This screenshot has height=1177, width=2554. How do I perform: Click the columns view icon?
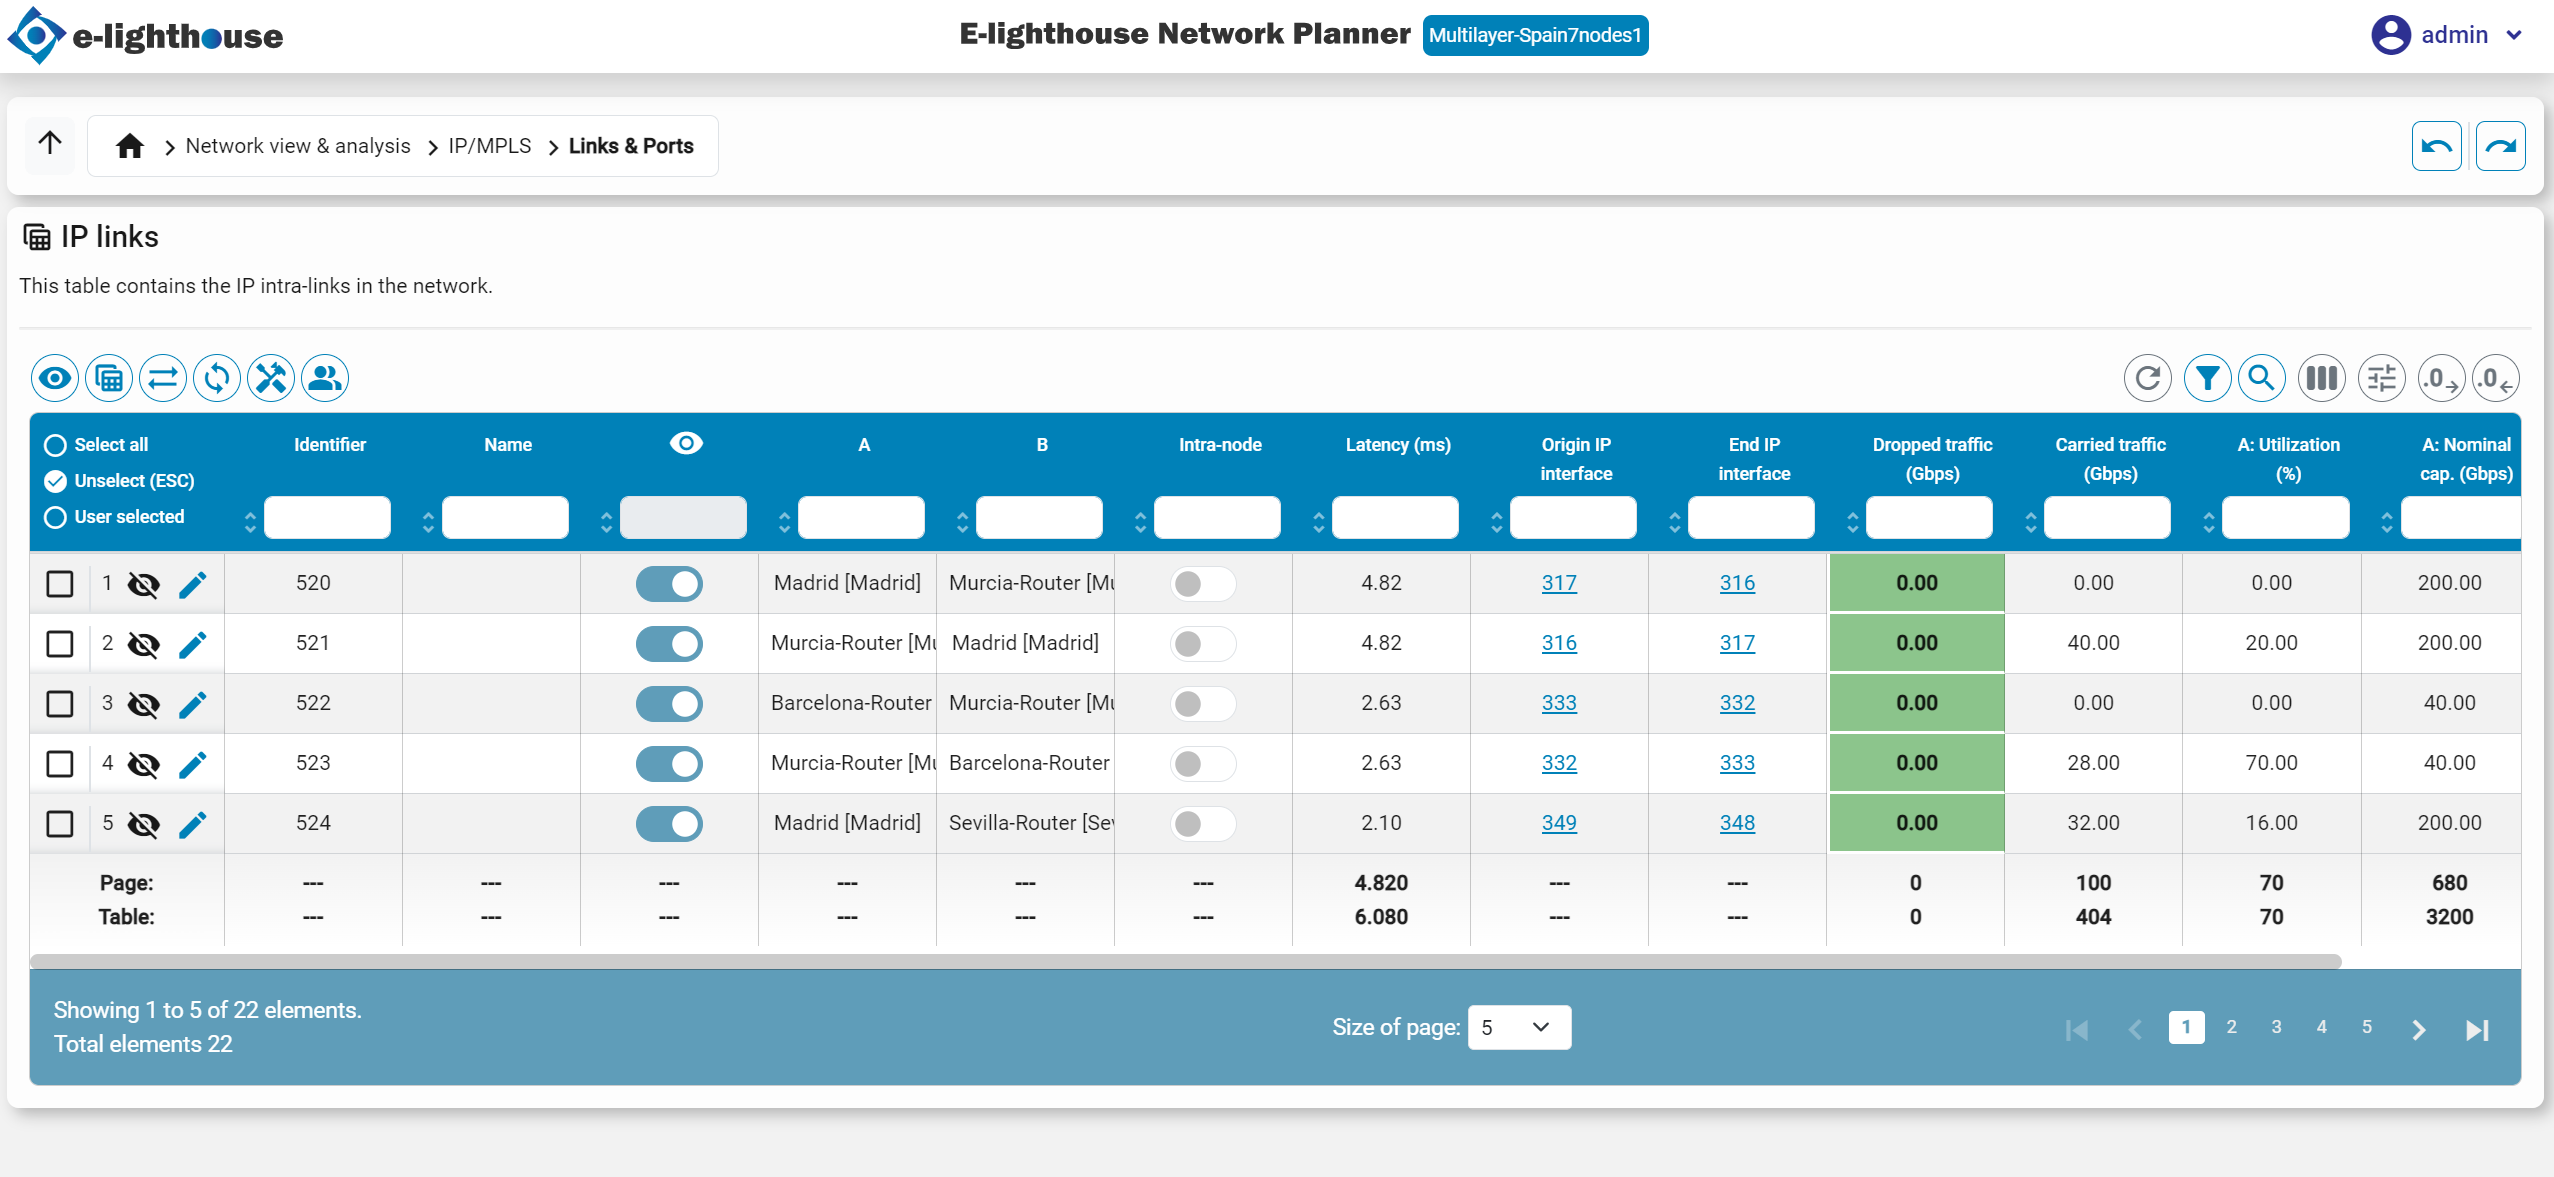2320,378
